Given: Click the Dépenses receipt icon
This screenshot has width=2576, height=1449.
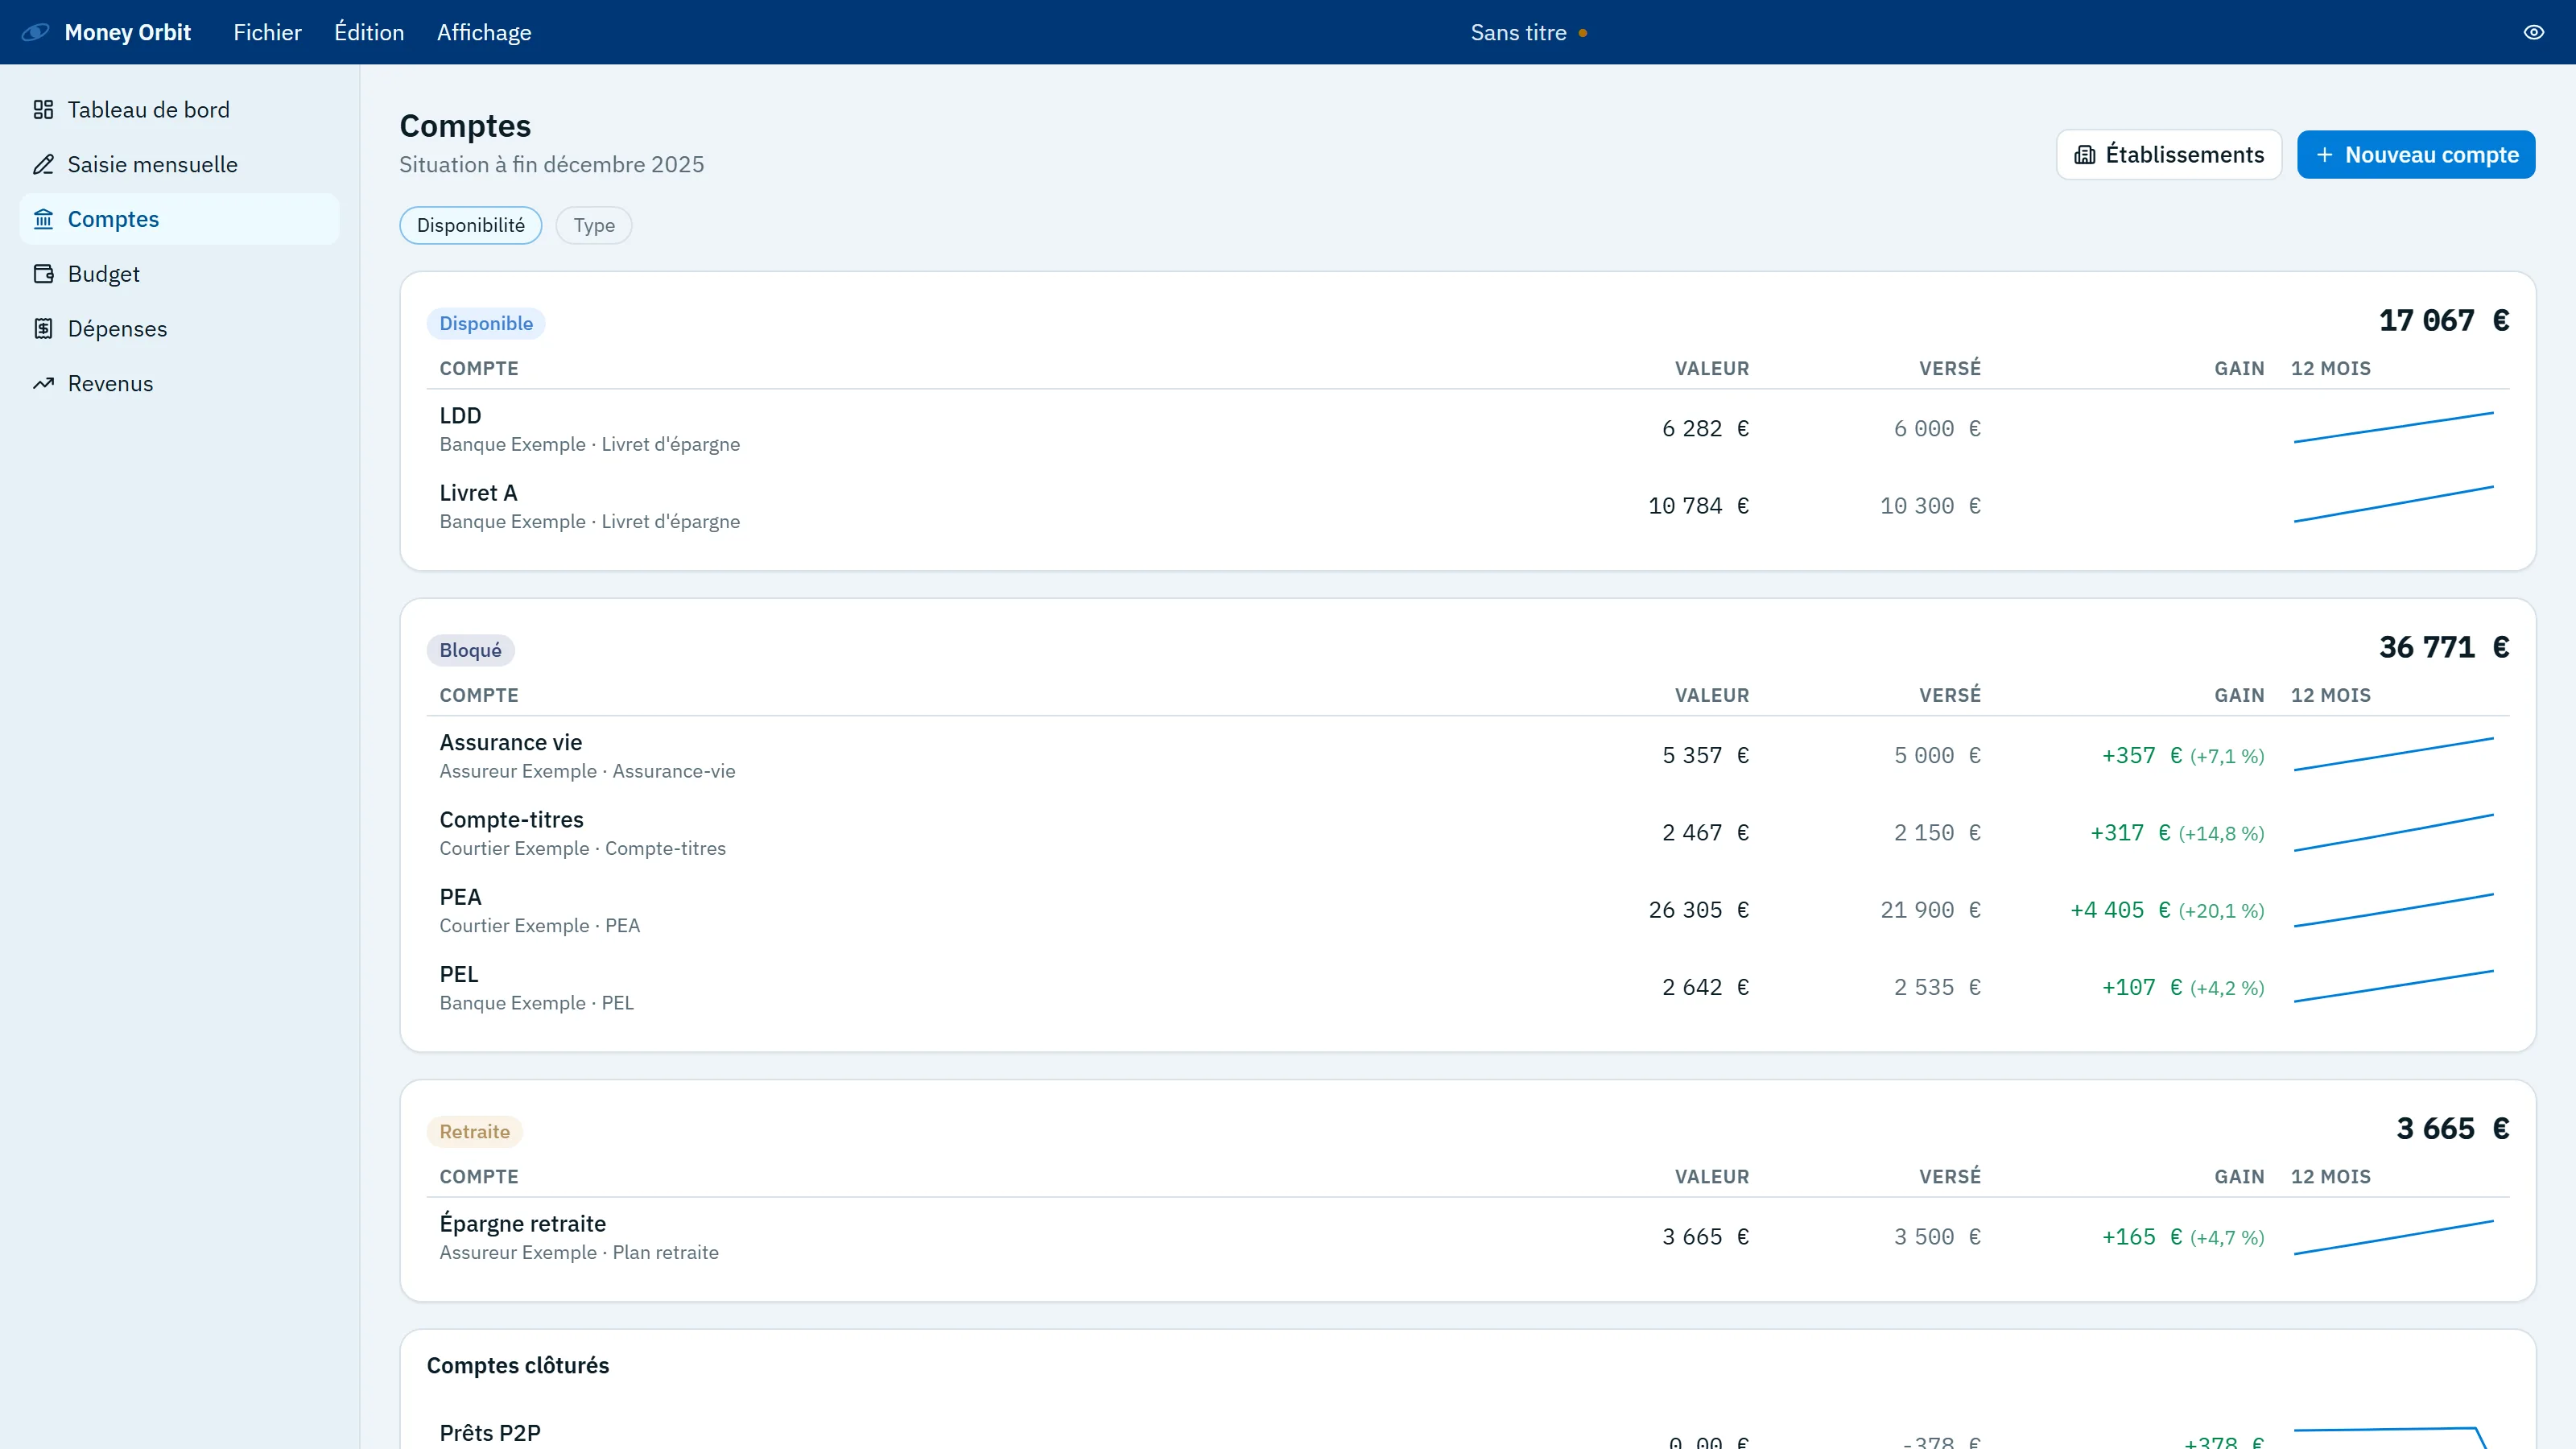Looking at the screenshot, I should coord(43,329).
